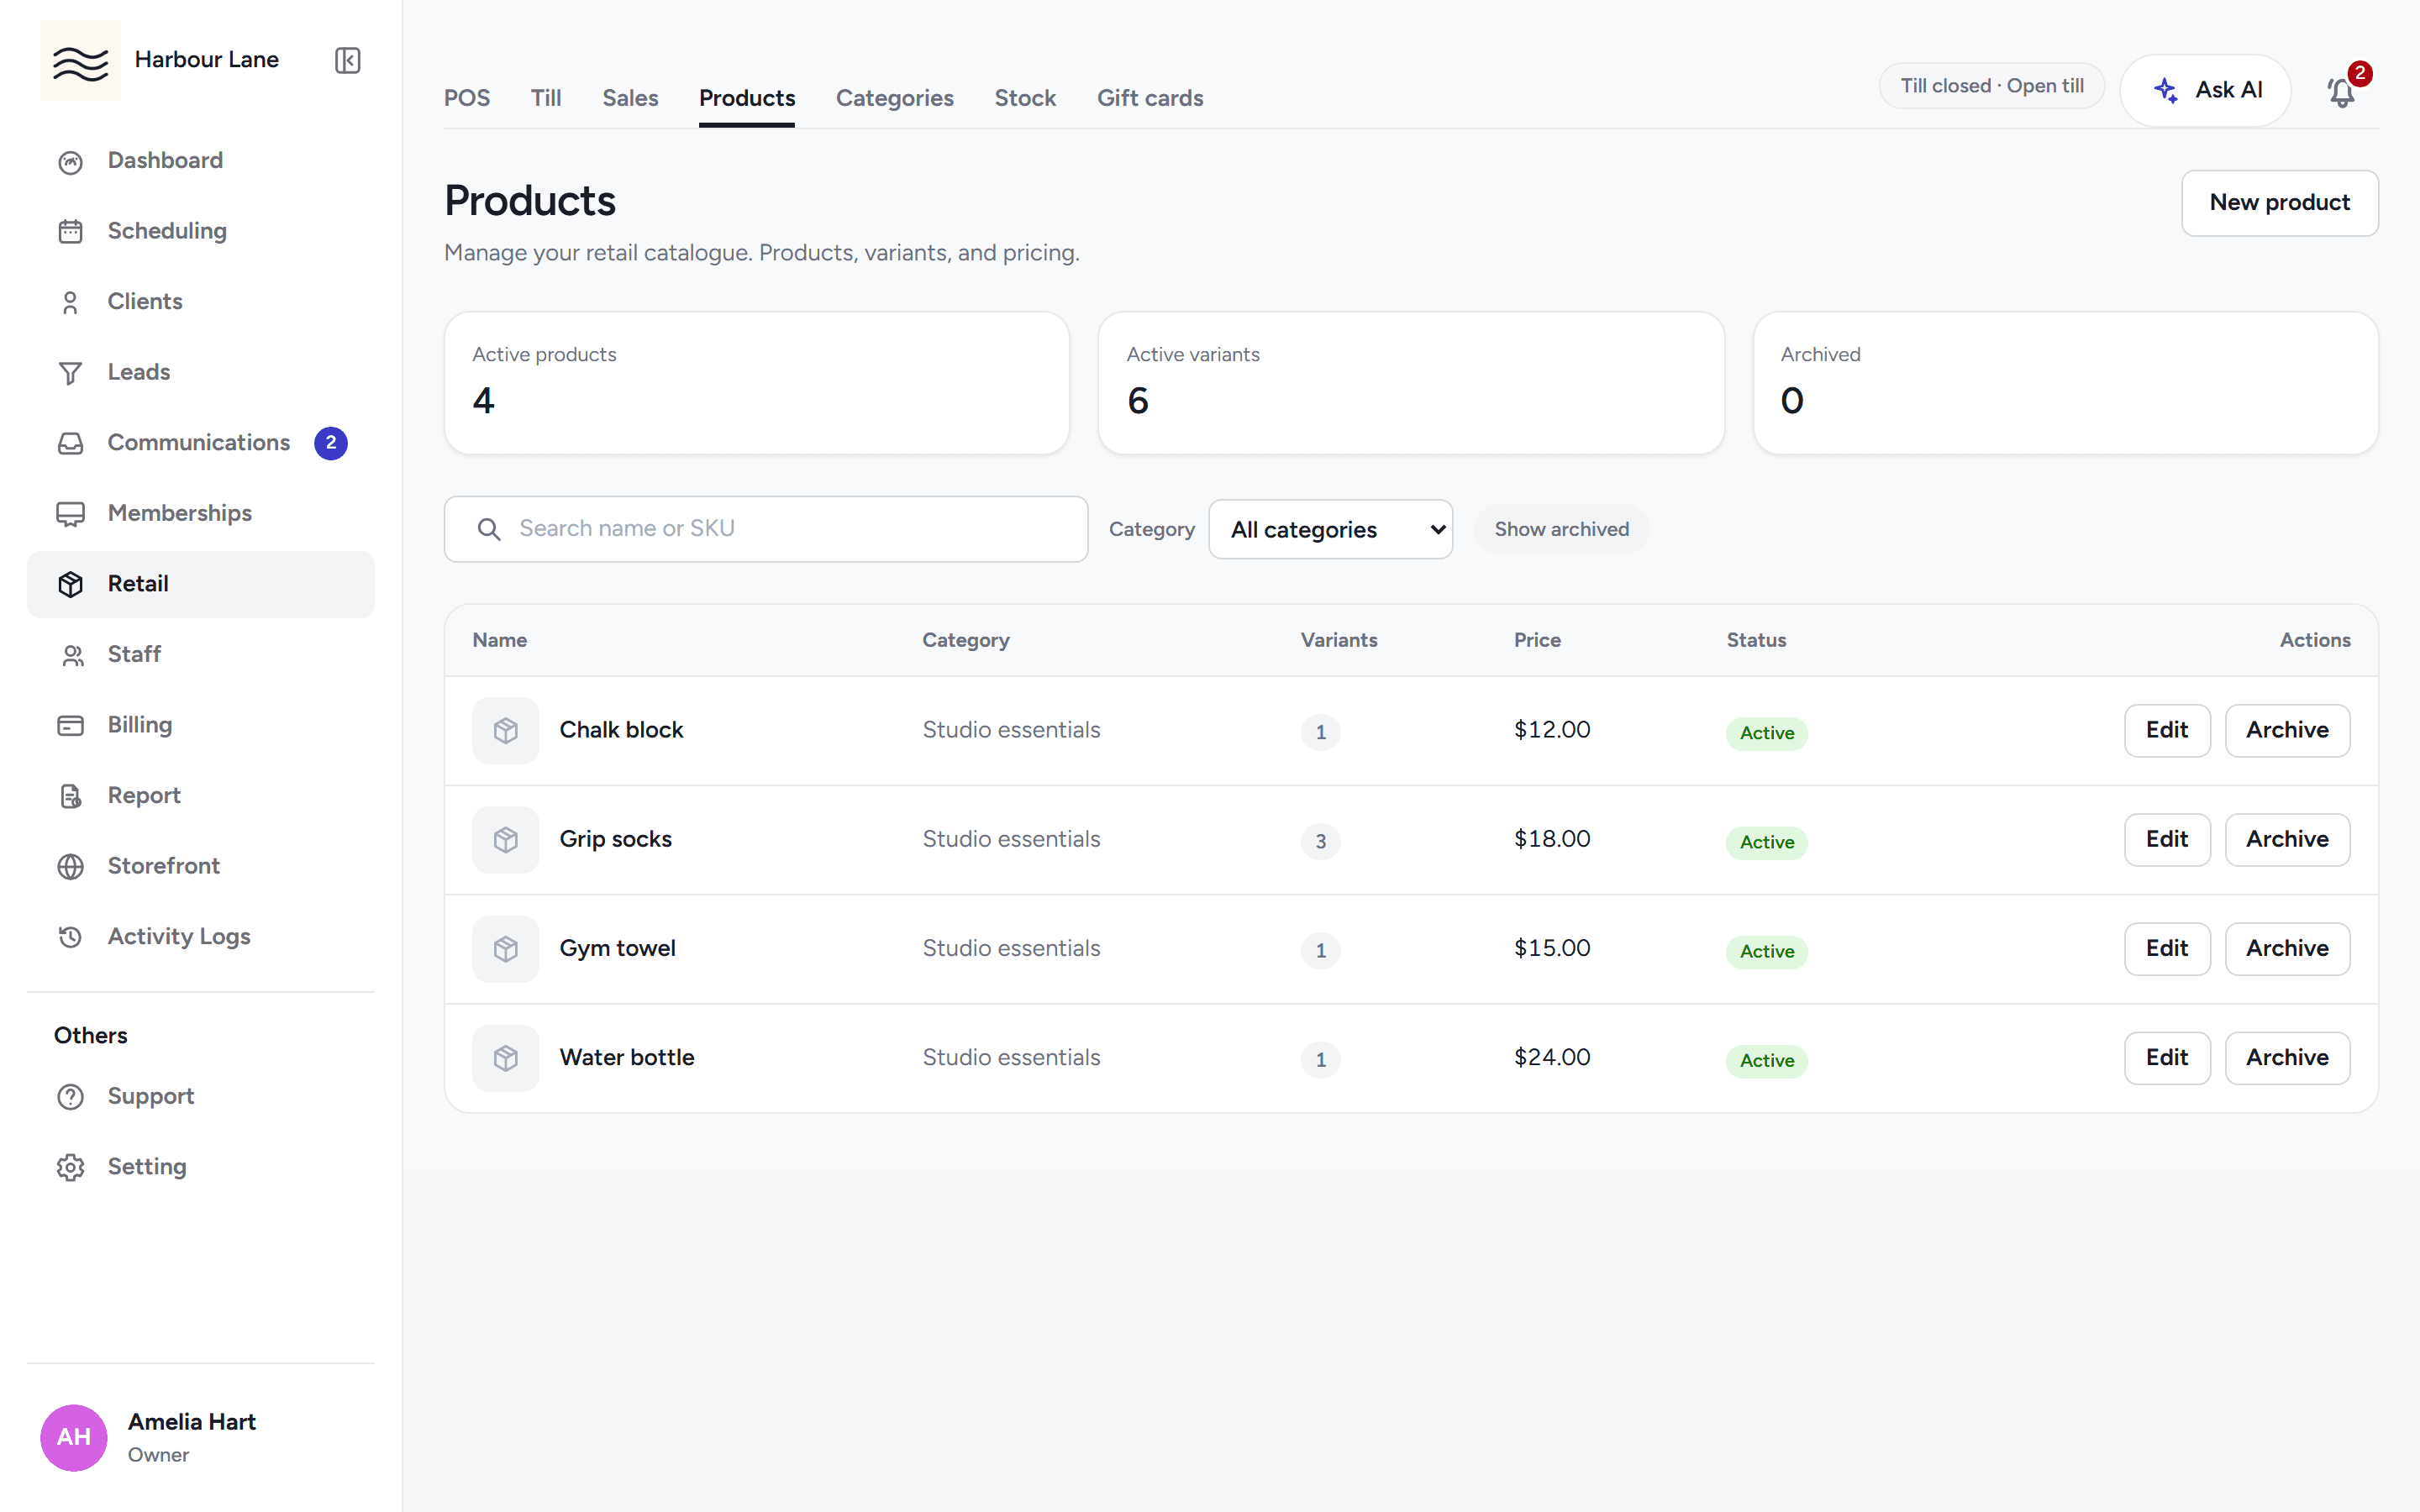The image size is (2420, 1512).
Task: Click Till closed · Open till button
Action: click(1992, 86)
